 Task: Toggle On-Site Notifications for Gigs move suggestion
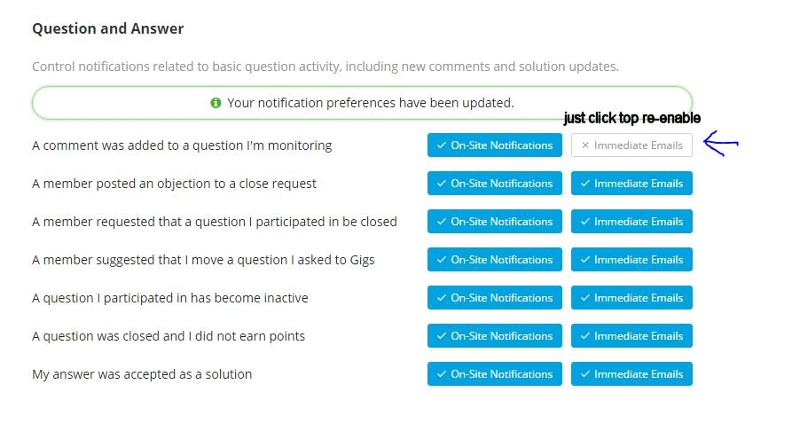pos(494,259)
